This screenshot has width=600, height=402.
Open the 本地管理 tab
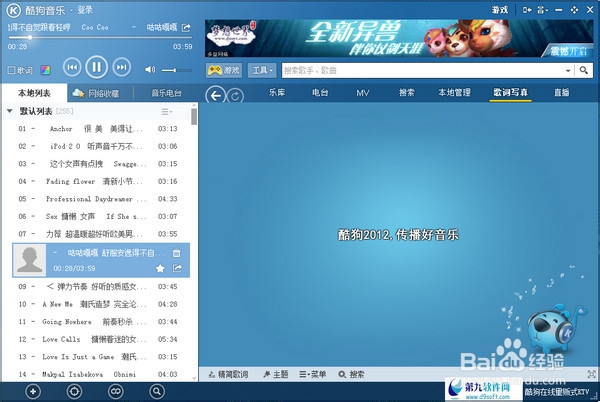[x=454, y=93]
